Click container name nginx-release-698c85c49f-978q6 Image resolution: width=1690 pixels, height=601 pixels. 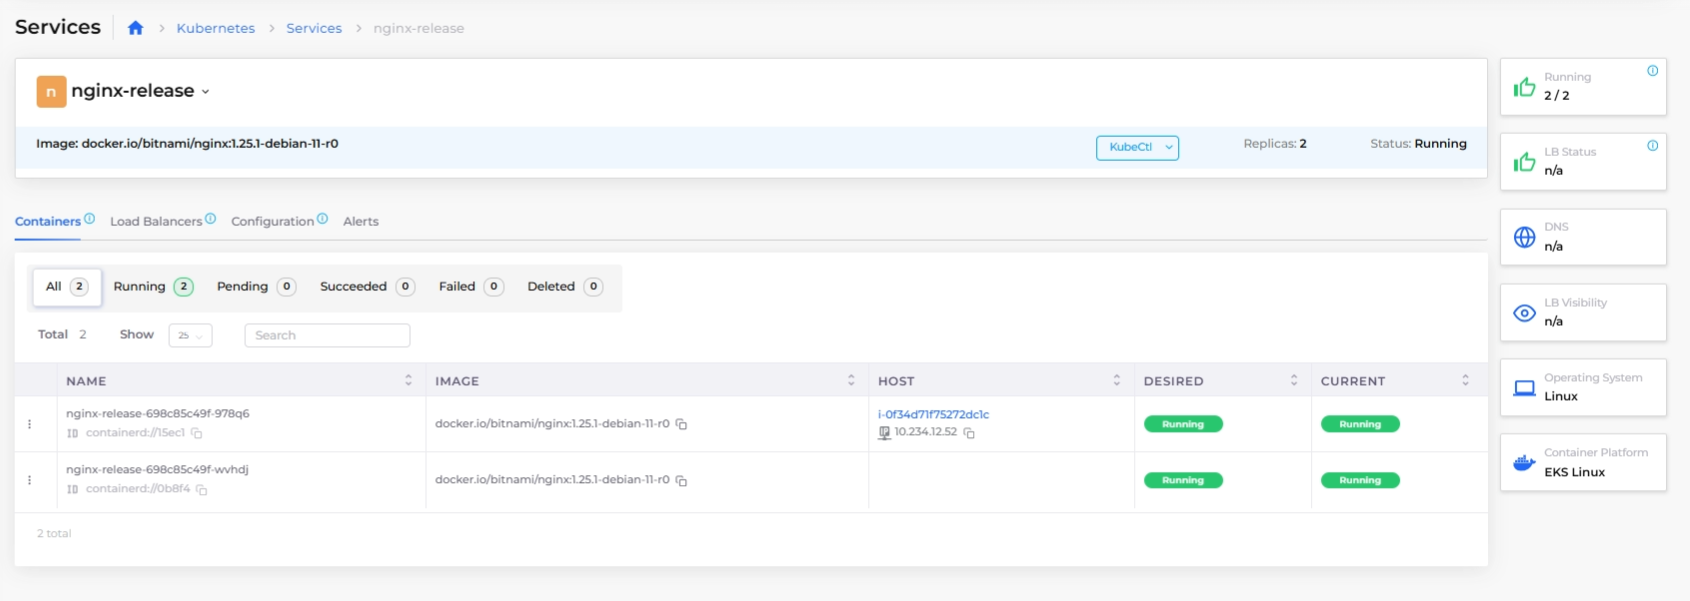pyautogui.click(x=158, y=414)
